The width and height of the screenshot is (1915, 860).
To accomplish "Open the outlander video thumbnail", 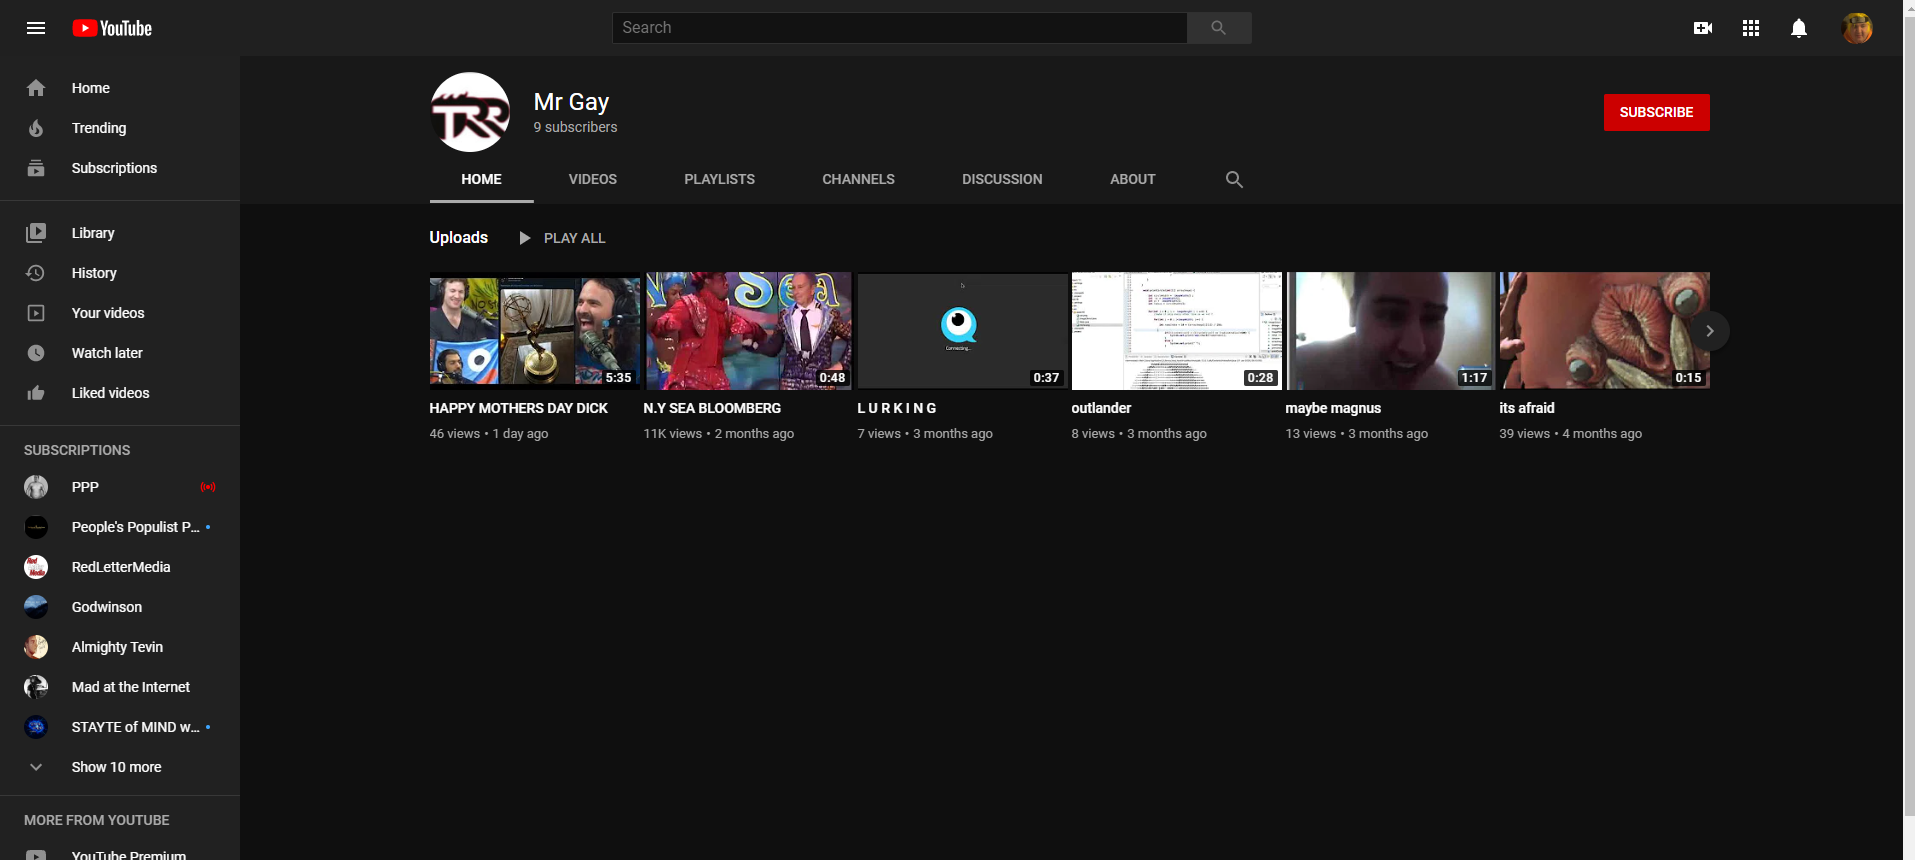I will click(x=1177, y=331).
